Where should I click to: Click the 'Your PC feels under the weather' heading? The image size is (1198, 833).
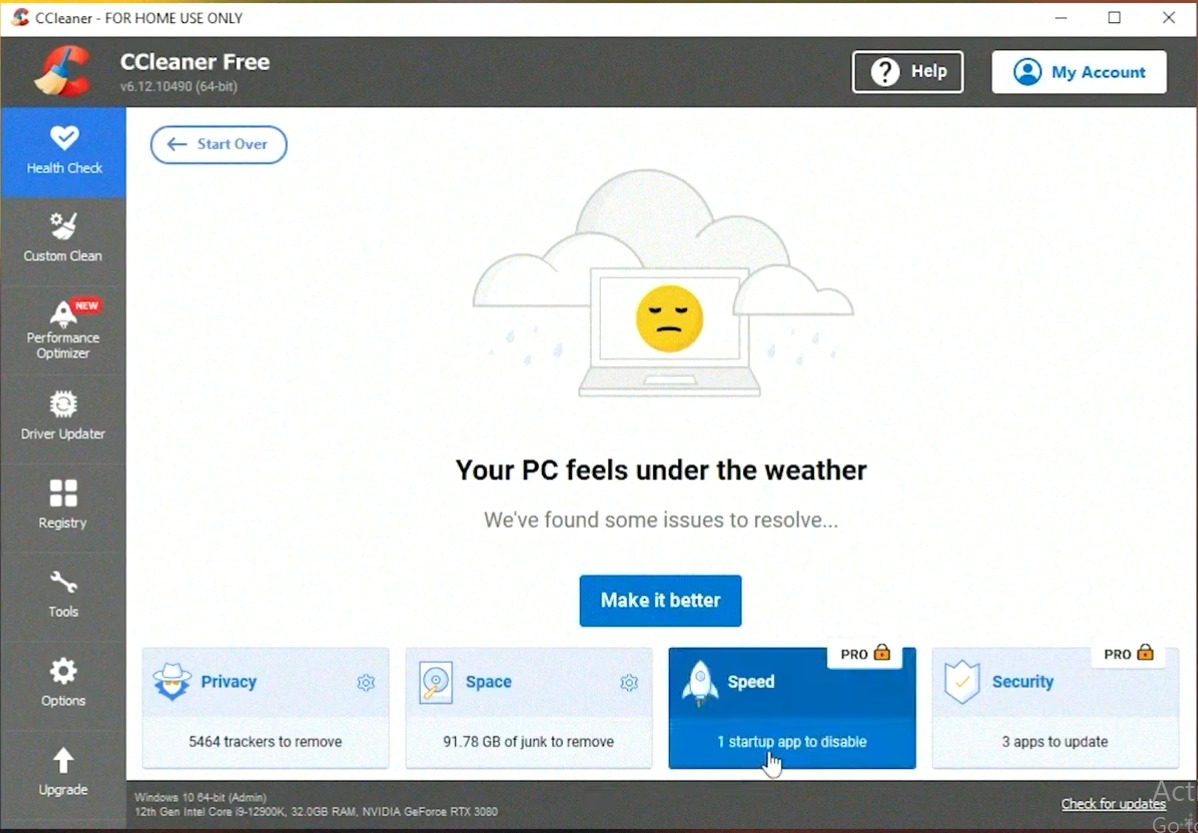pyautogui.click(x=661, y=470)
